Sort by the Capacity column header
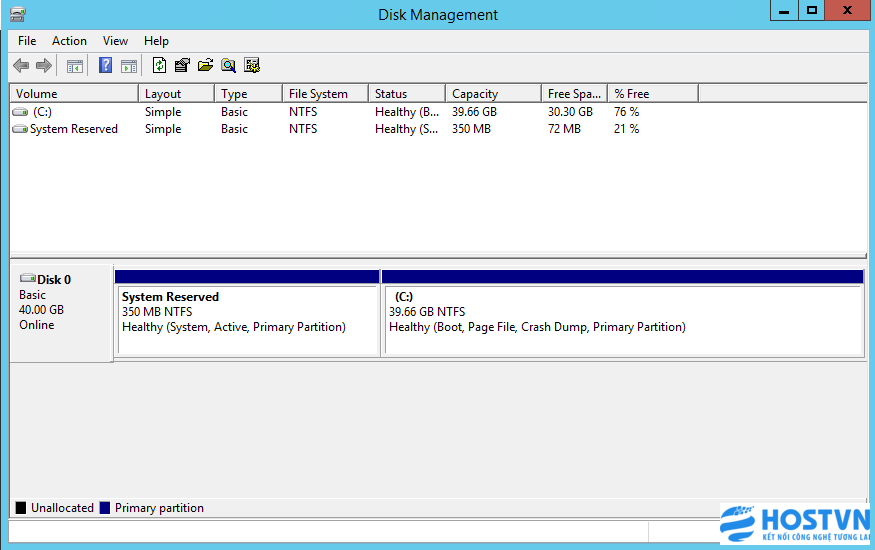This screenshot has height=550, width=875. (x=493, y=94)
